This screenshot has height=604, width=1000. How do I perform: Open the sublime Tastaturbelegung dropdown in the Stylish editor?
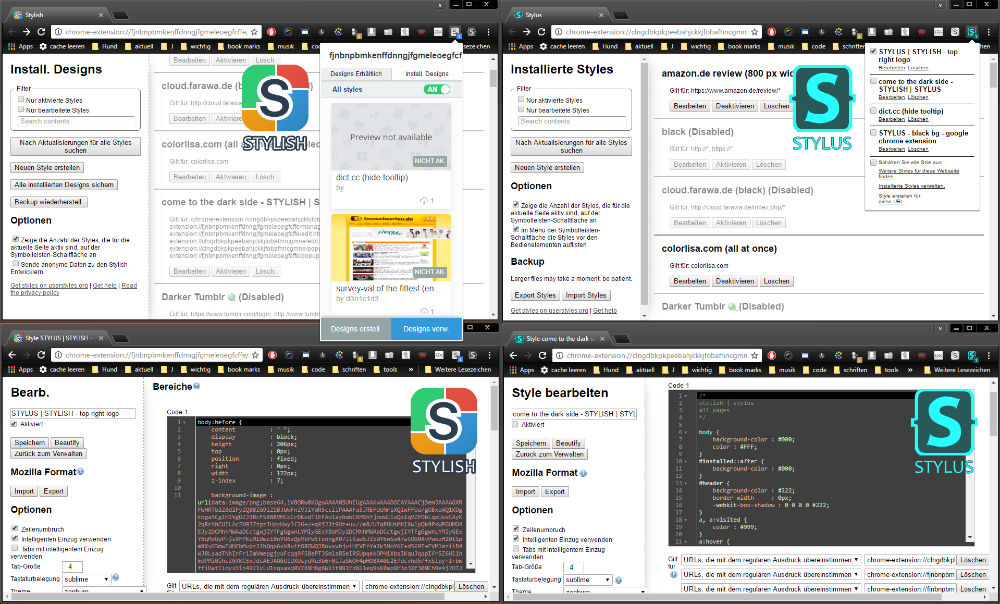(83, 578)
